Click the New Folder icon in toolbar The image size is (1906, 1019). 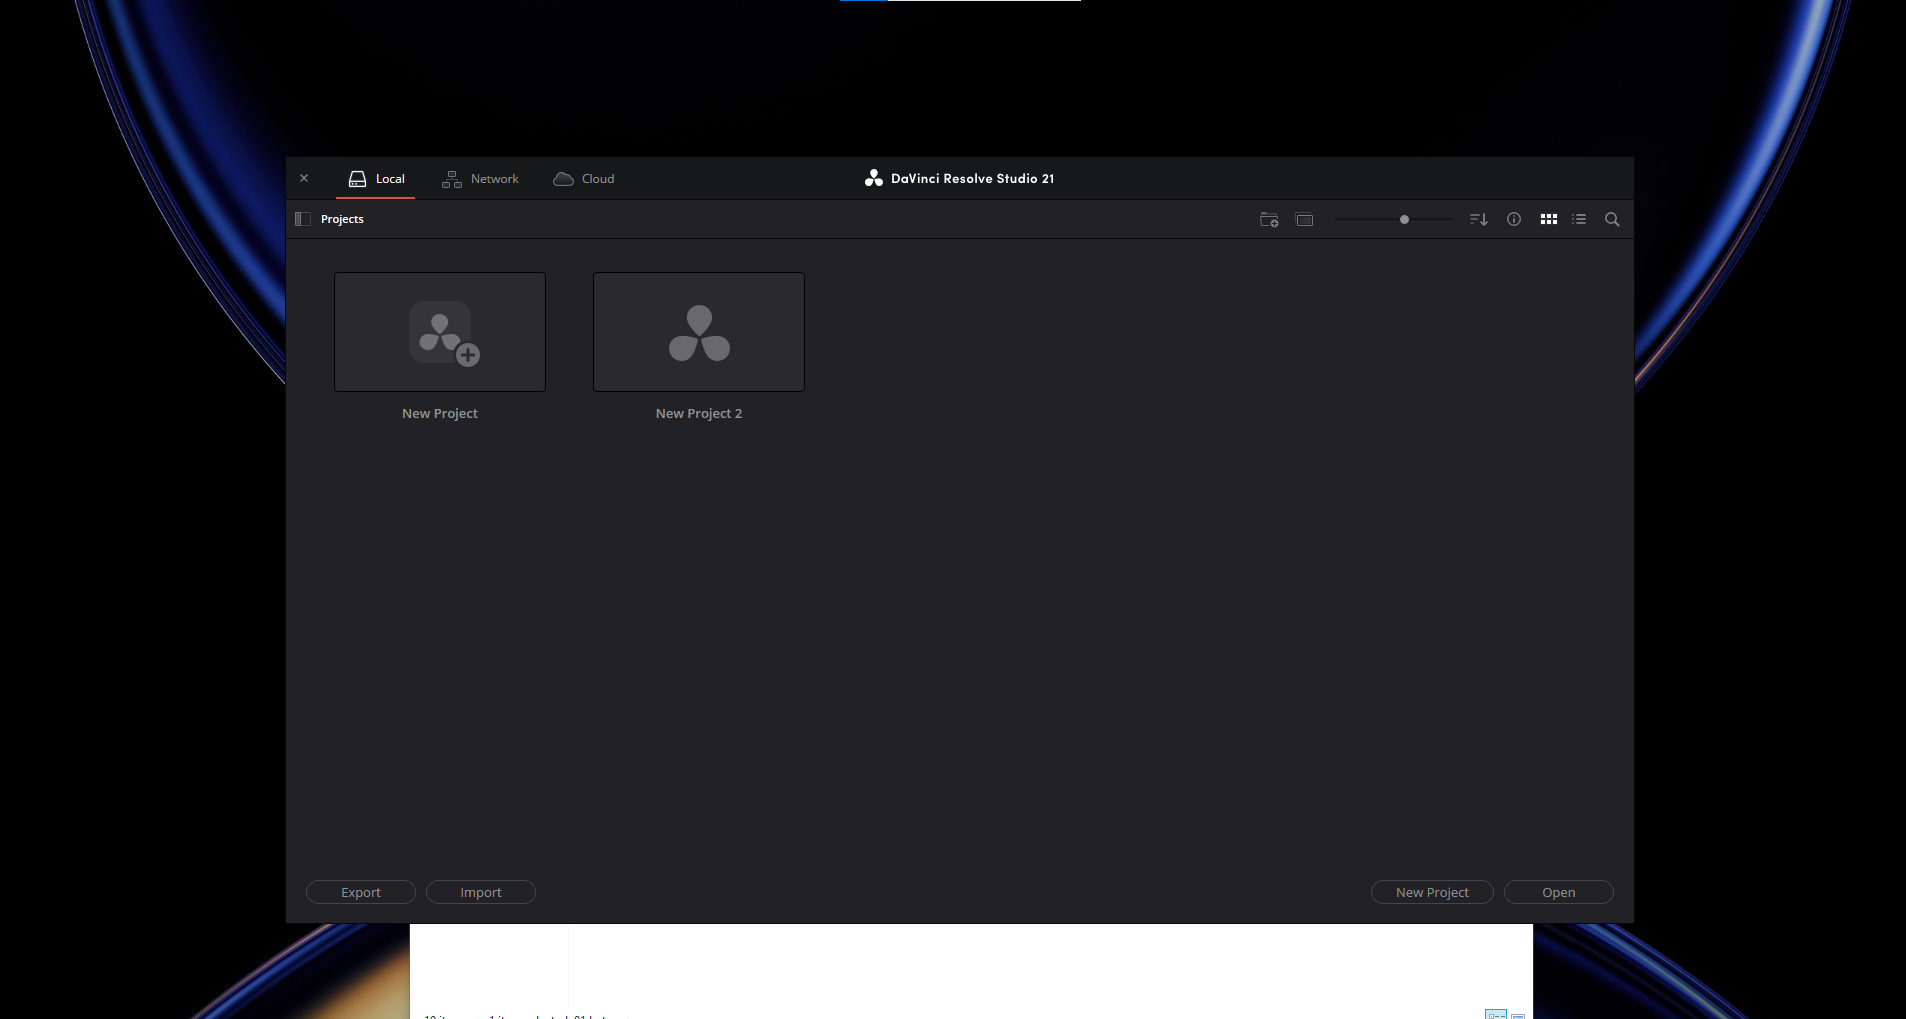(1269, 219)
